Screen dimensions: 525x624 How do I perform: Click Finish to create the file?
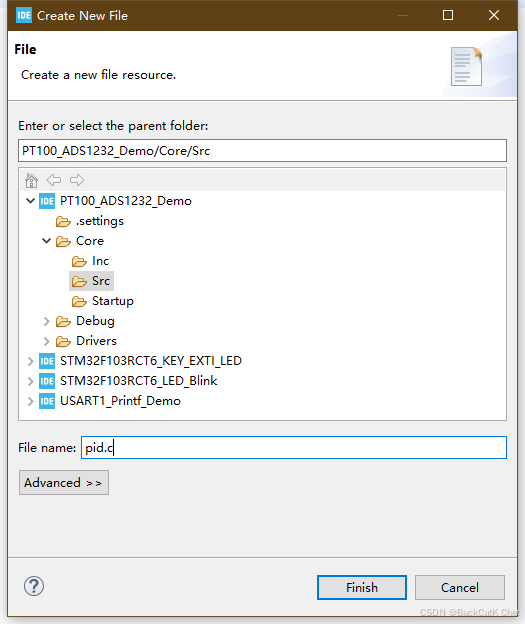pos(362,587)
